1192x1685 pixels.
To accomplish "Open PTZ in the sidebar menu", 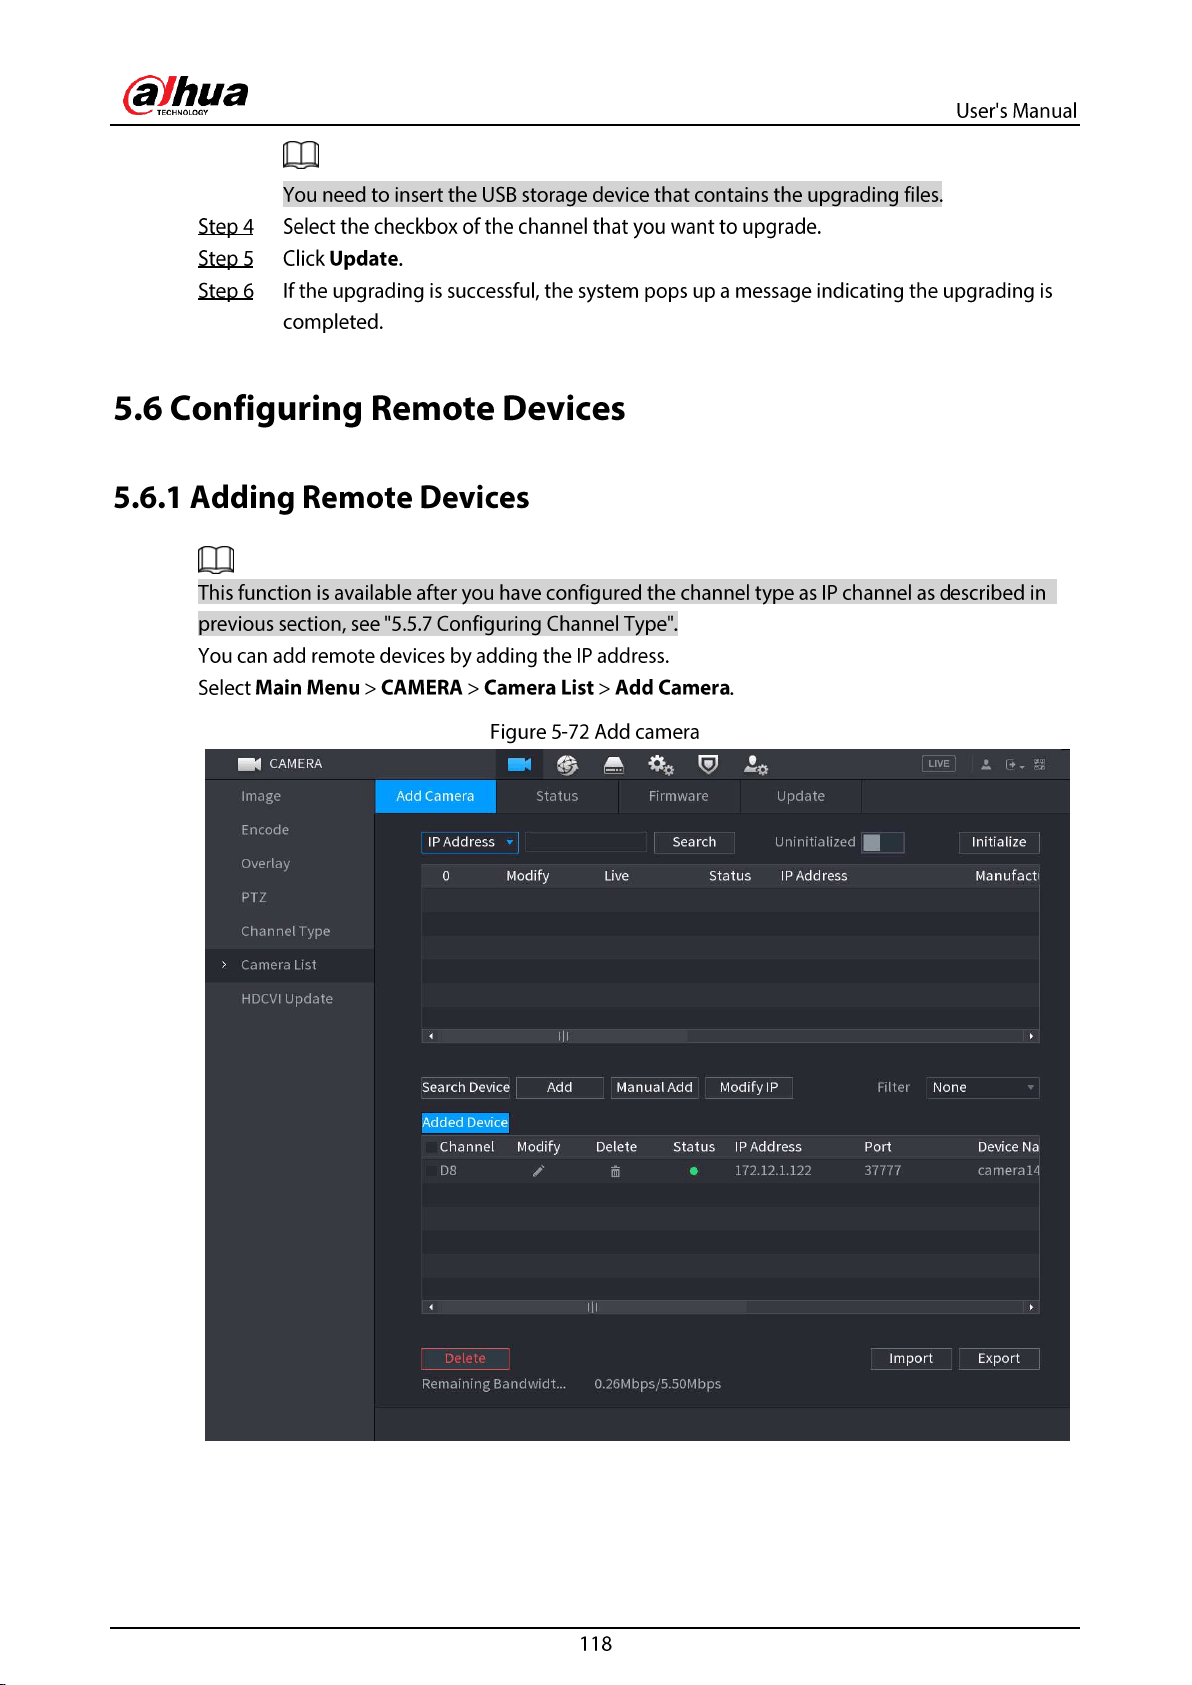I will tap(254, 897).
